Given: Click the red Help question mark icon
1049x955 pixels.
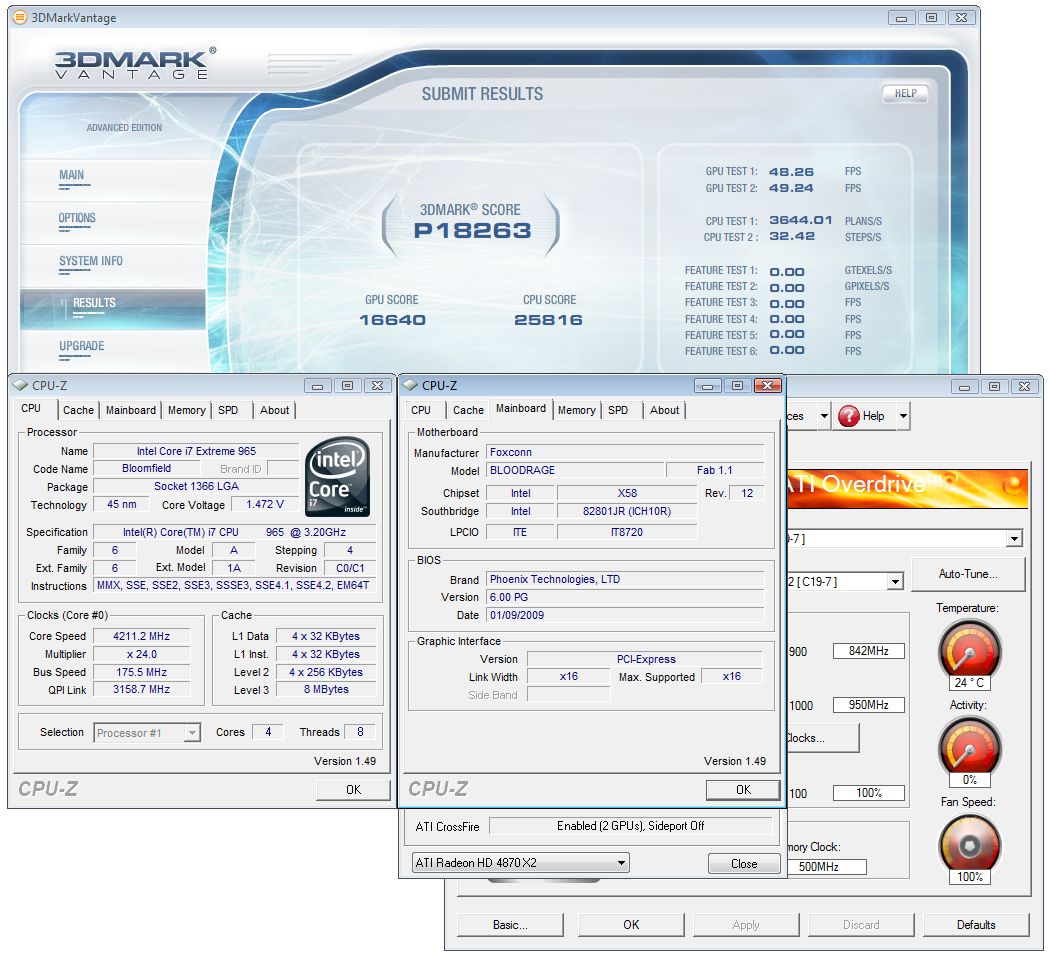Looking at the screenshot, I should click(x=849, y=416).
